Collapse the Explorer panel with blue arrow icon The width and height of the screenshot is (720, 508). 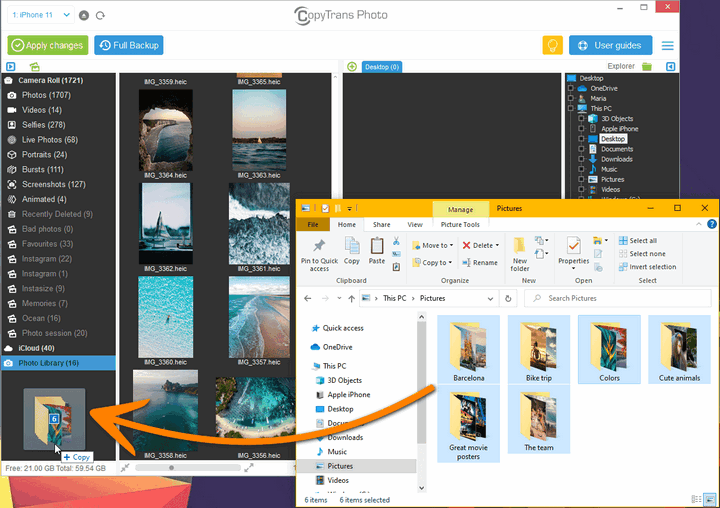pos(670,67)
